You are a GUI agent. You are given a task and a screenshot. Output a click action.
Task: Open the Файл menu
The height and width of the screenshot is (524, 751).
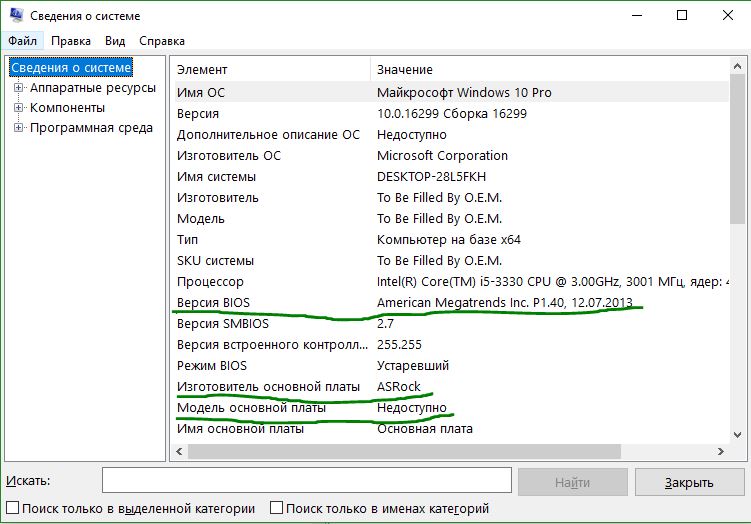click(x=23, y=41)
